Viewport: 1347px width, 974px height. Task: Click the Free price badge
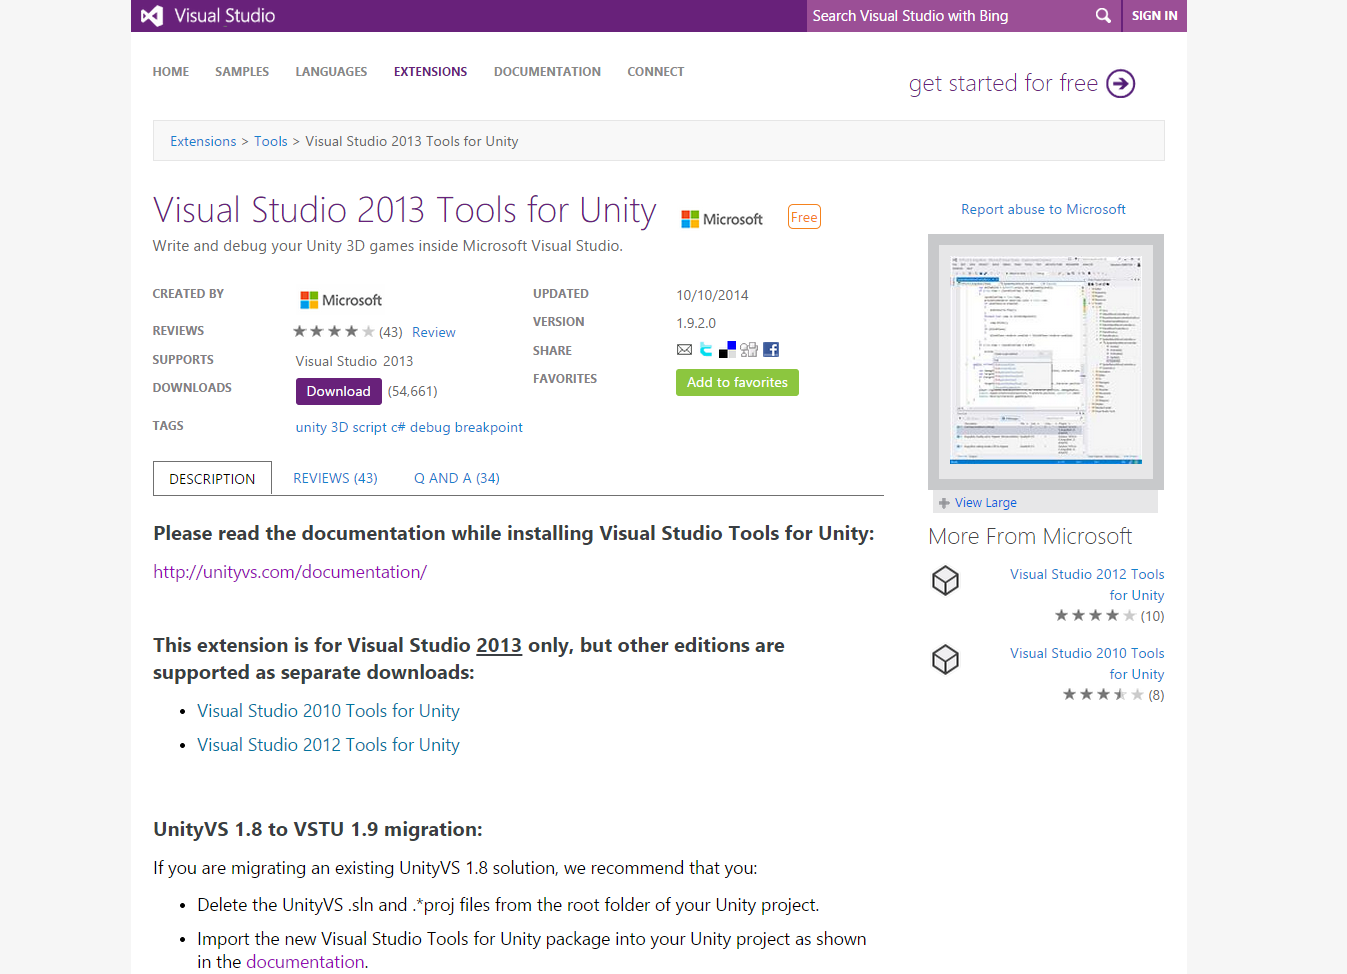(804, 217)
